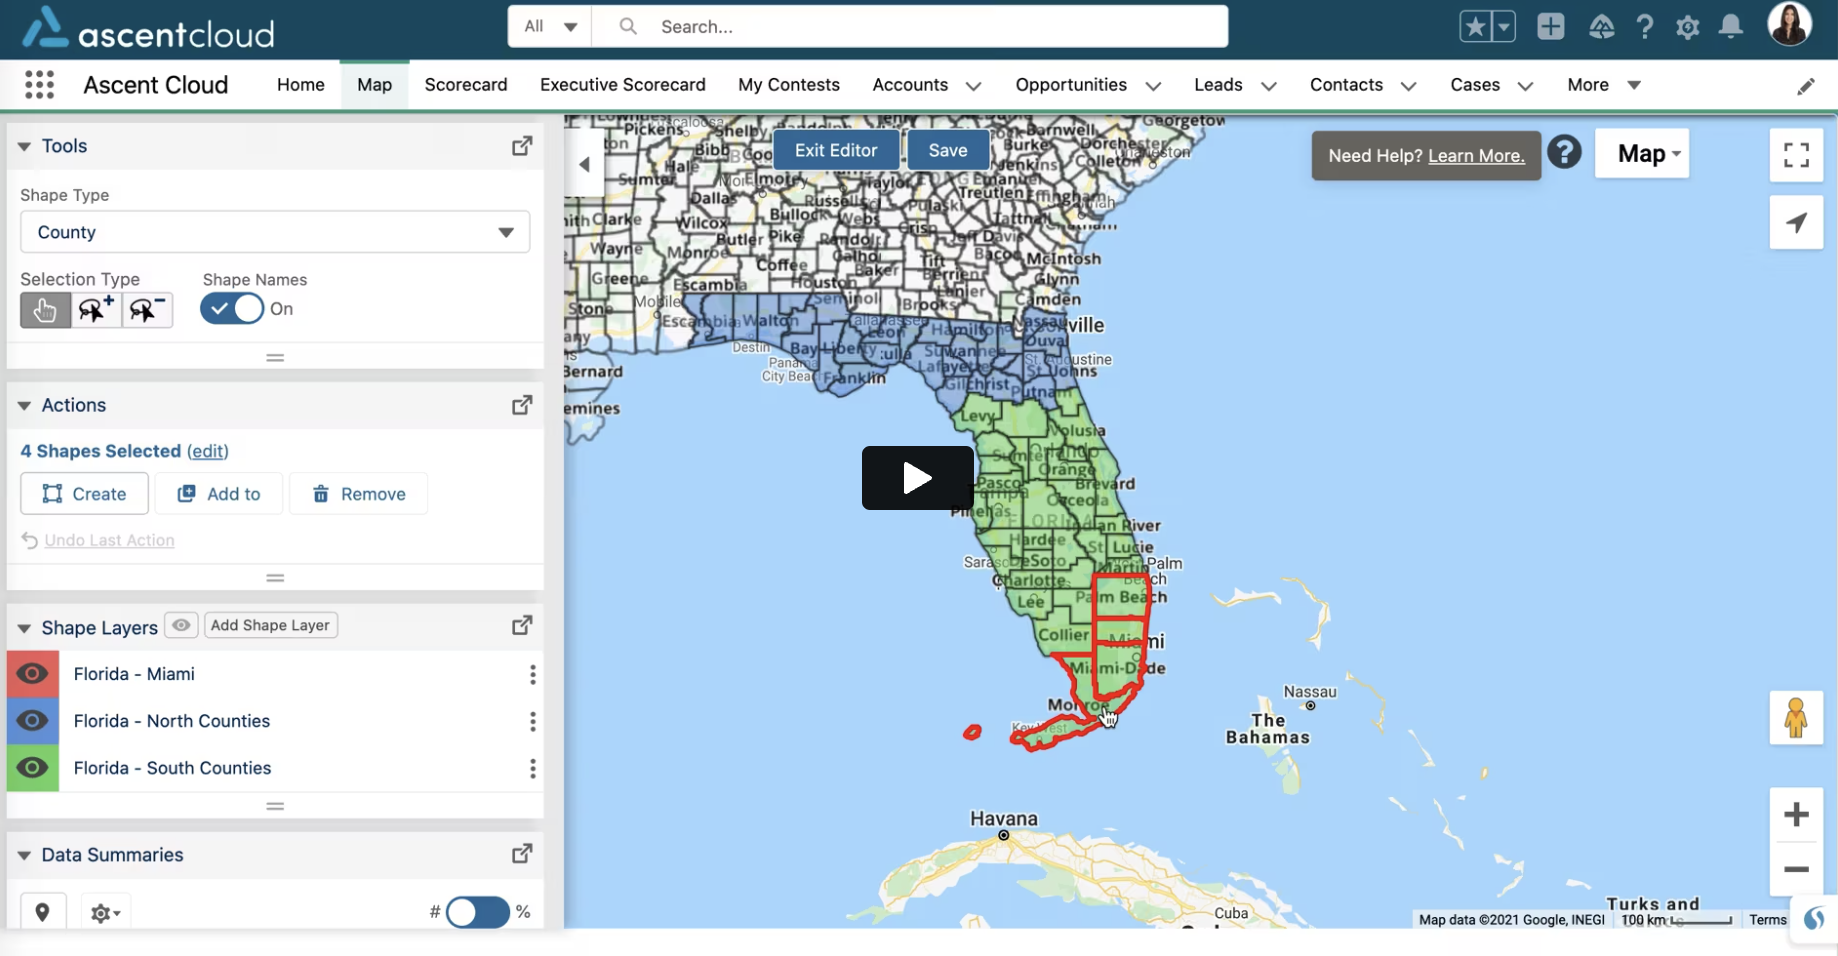Center the map on my location
This screenshot has width=1838, height=956.
[x=1796, y=222]
